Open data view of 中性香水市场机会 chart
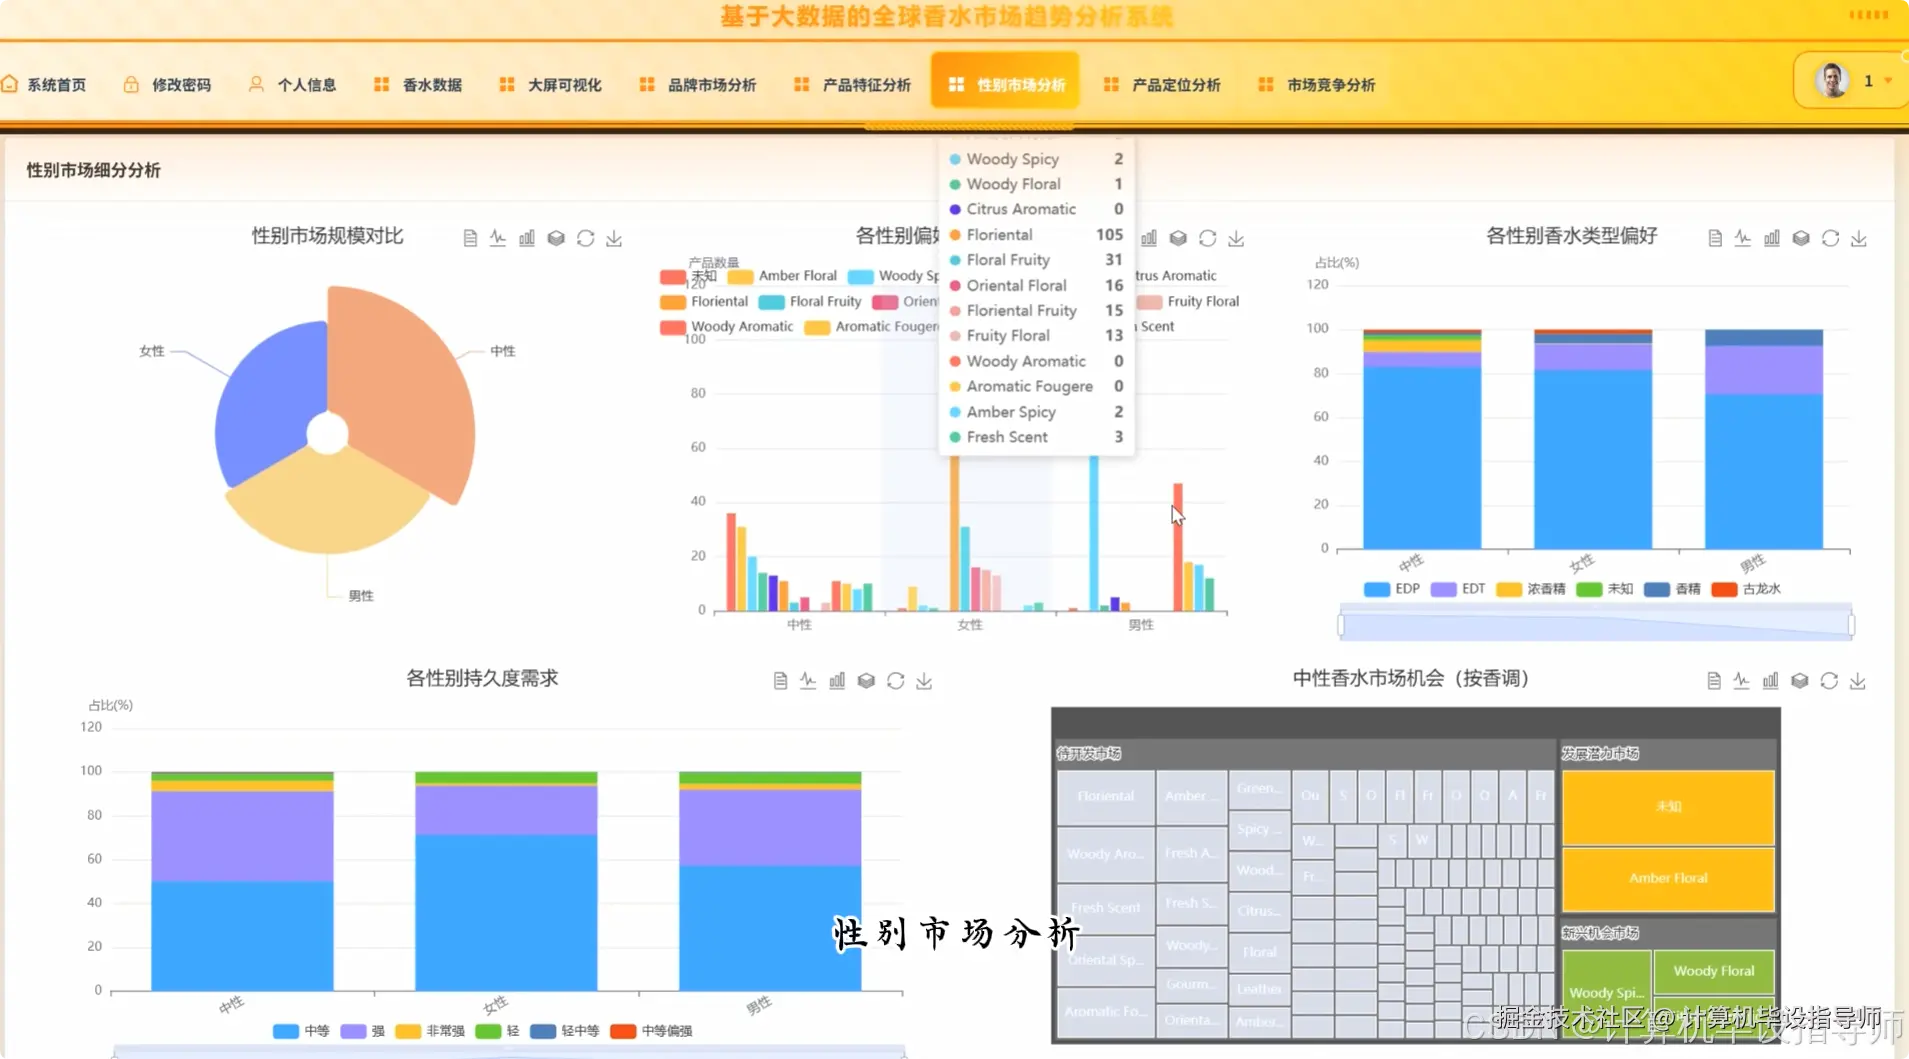 [1716, 680]
